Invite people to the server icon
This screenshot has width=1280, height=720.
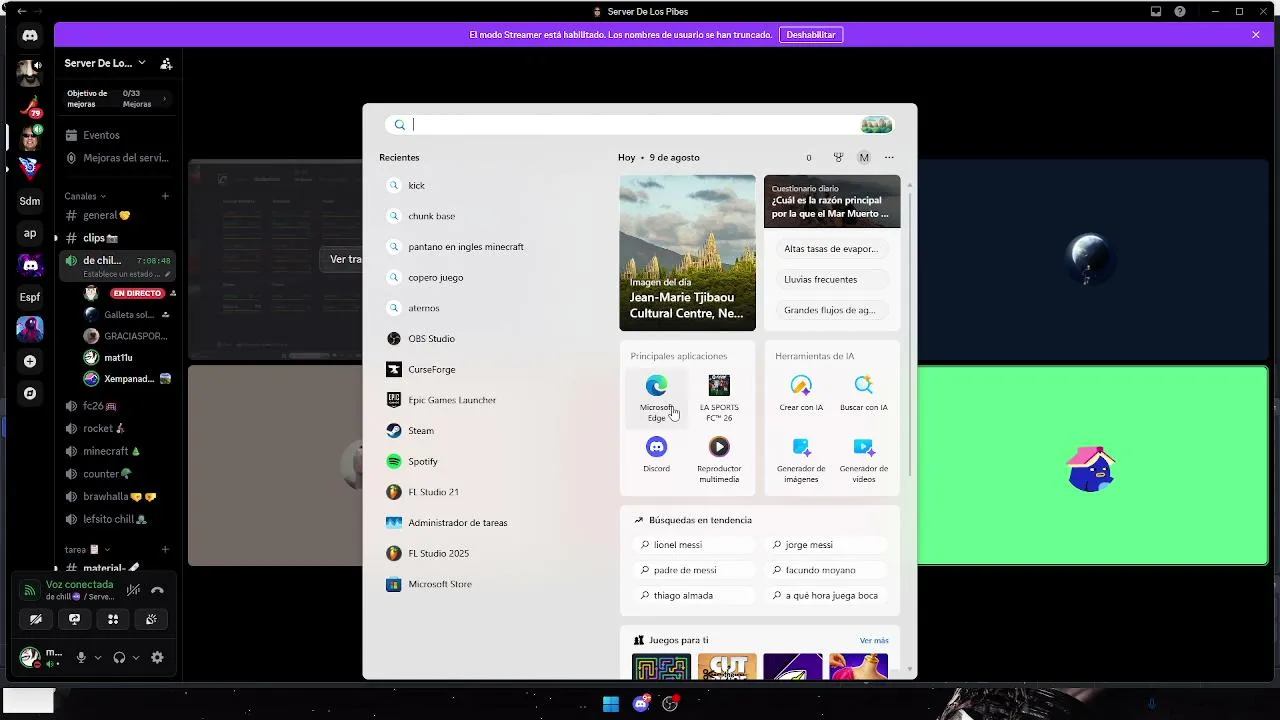click(166, 63)
